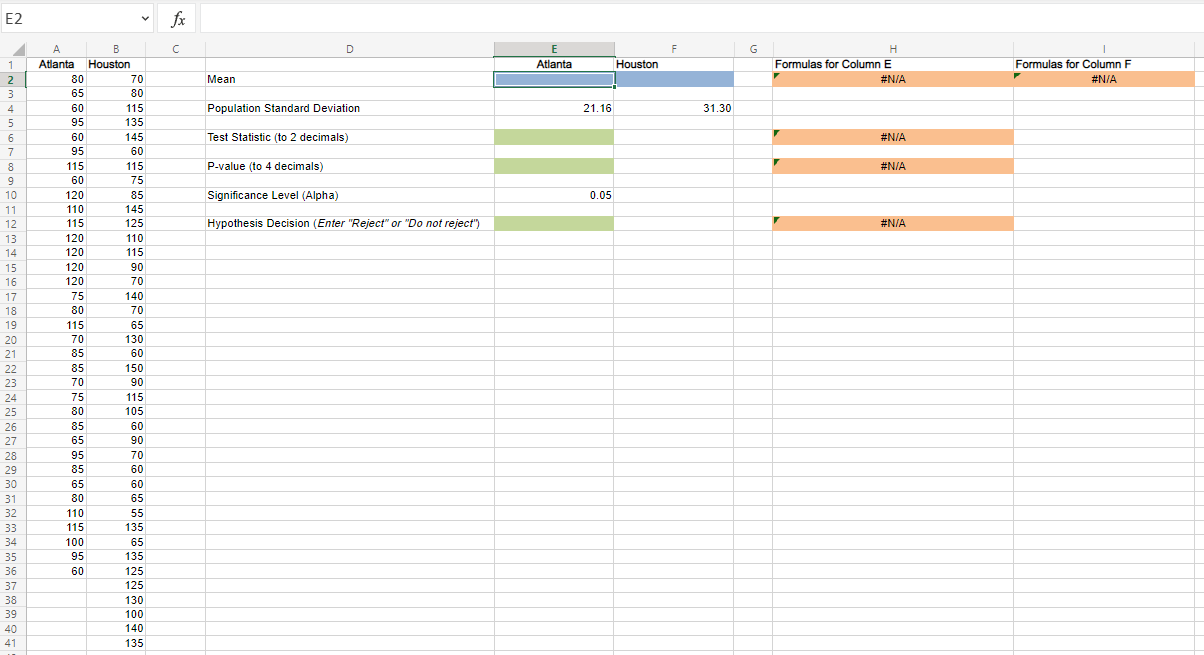Click the green Hypothesis Decision answer cell

[554, 224]
